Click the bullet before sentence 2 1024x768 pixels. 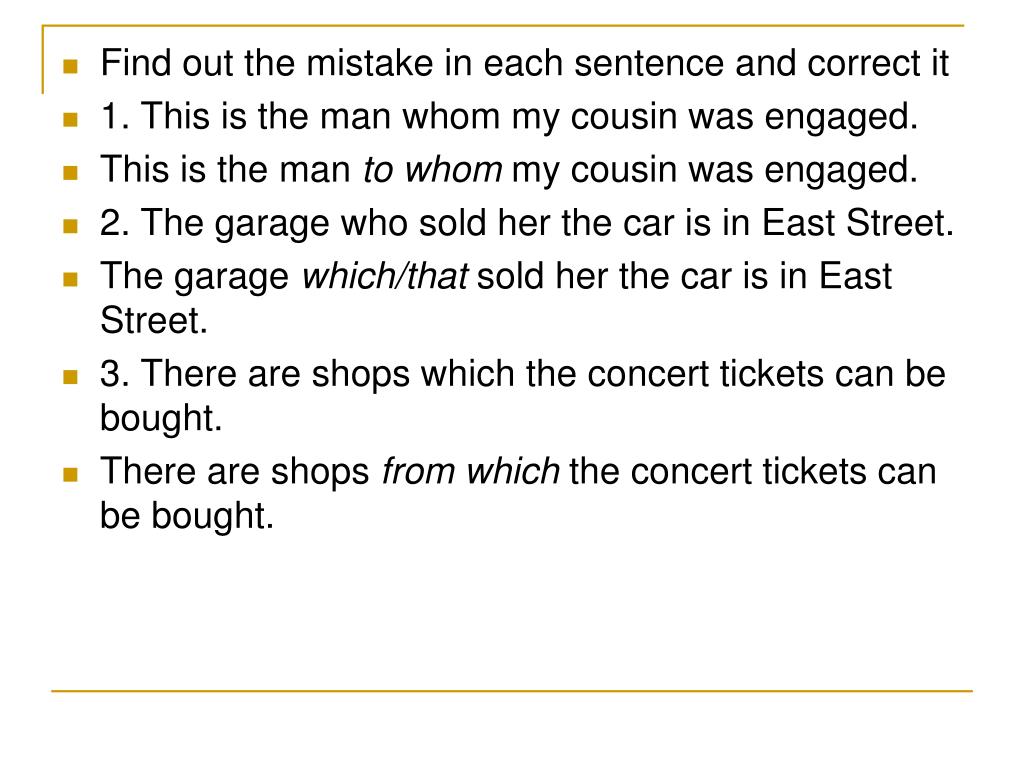click(x=71, y=226)
